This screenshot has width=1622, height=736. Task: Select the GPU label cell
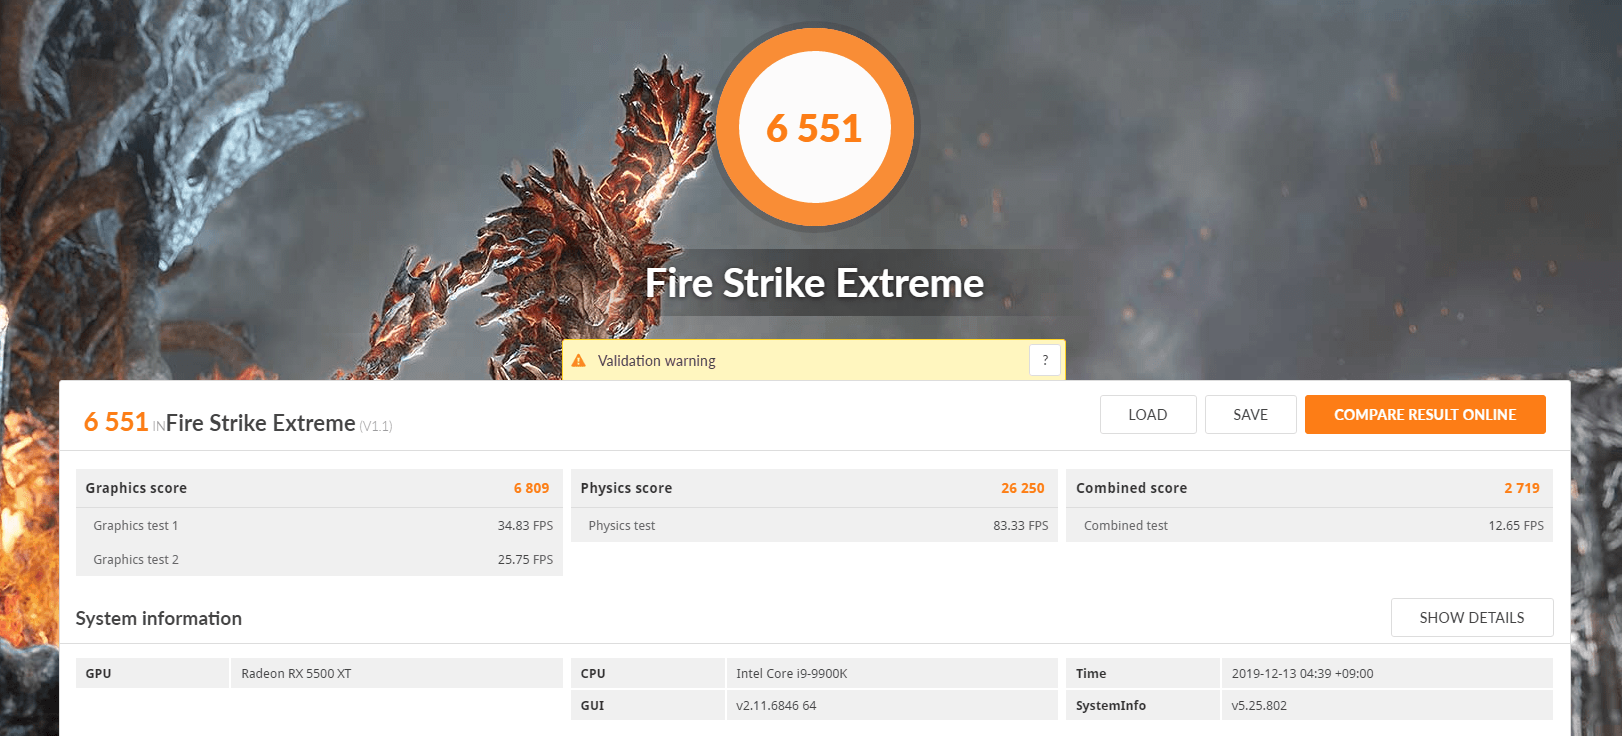pos(152,673)
